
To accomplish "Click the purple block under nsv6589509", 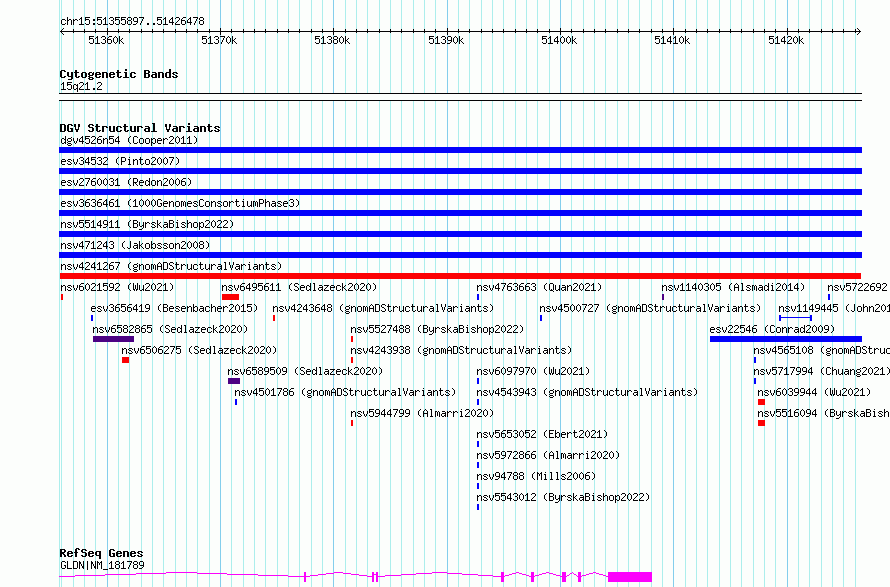I will coord(234,381).
